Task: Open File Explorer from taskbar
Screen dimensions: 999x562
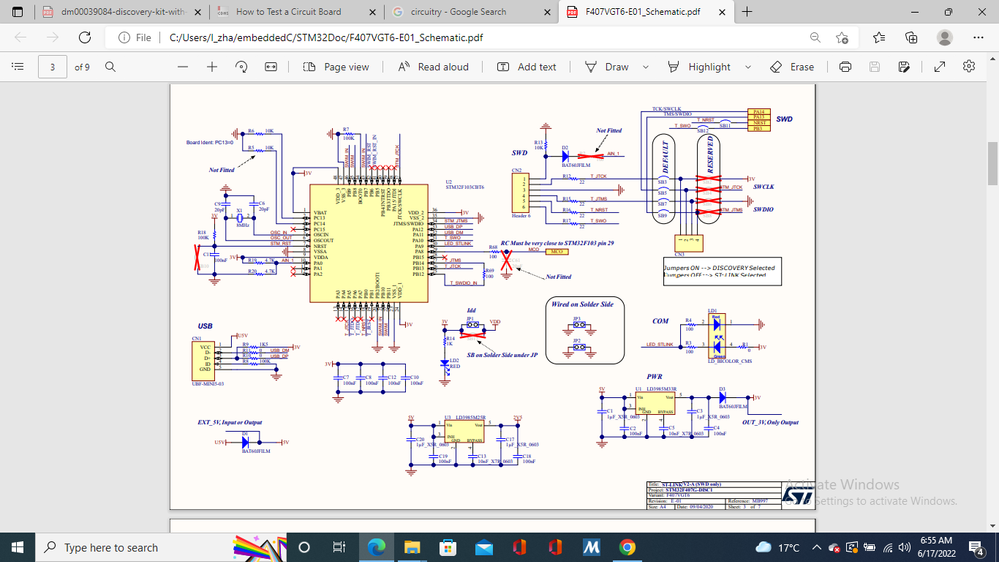Action: (x=412, y=547)
